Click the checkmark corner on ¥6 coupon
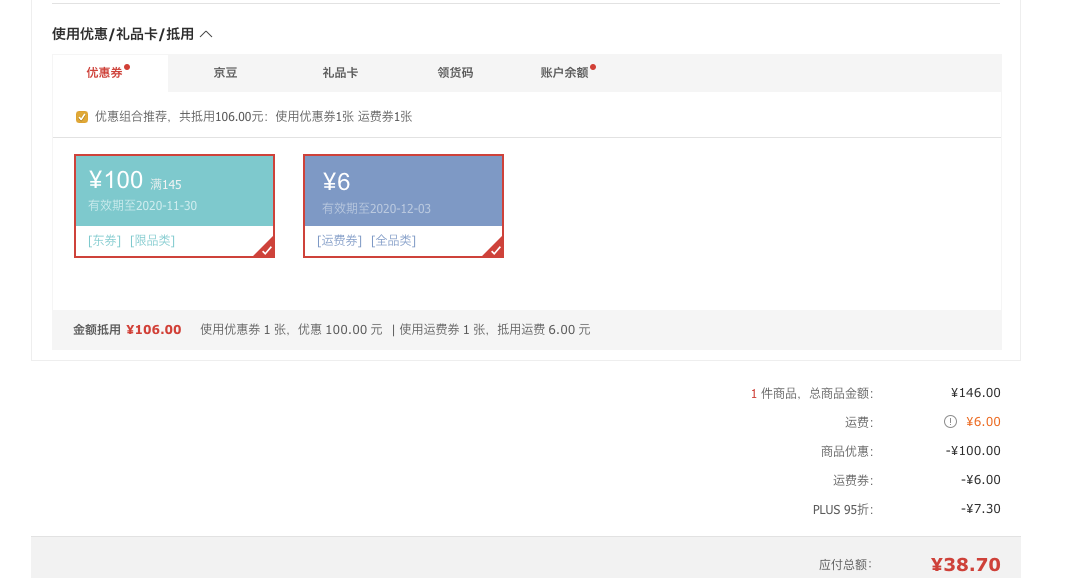Screen dimensions: 1073x578 (x=495, y=249)
